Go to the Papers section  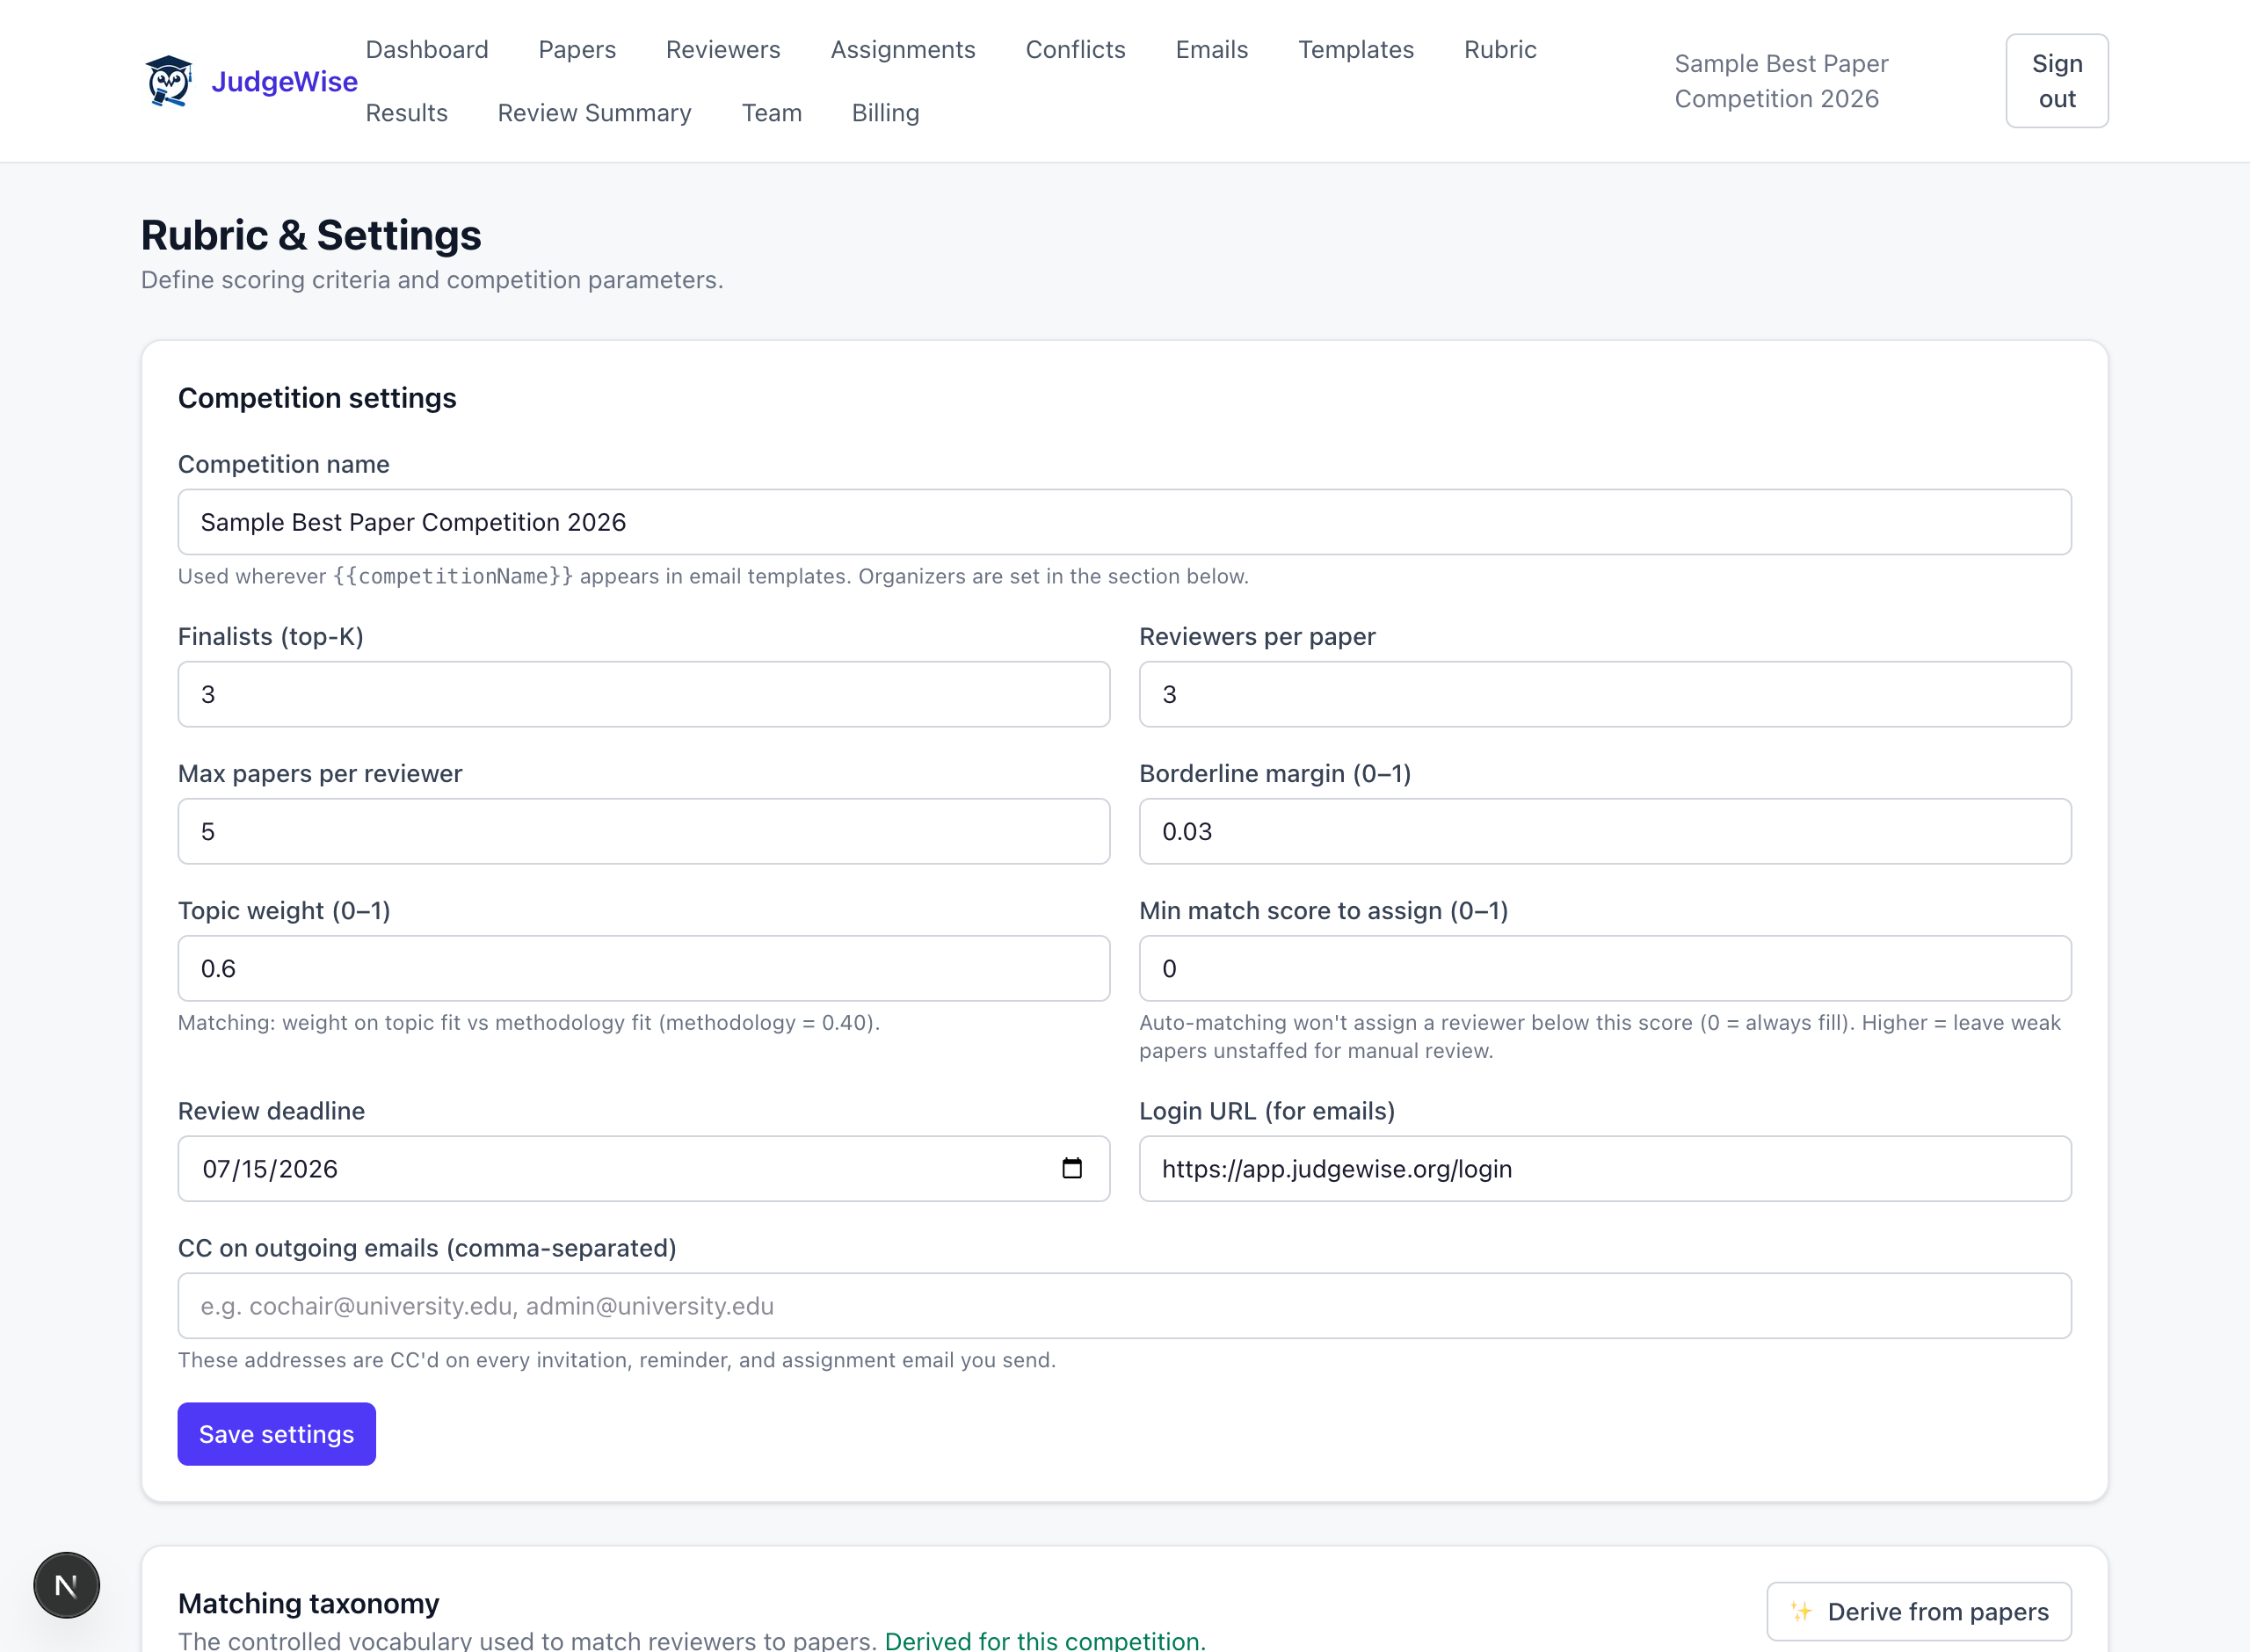577,50
